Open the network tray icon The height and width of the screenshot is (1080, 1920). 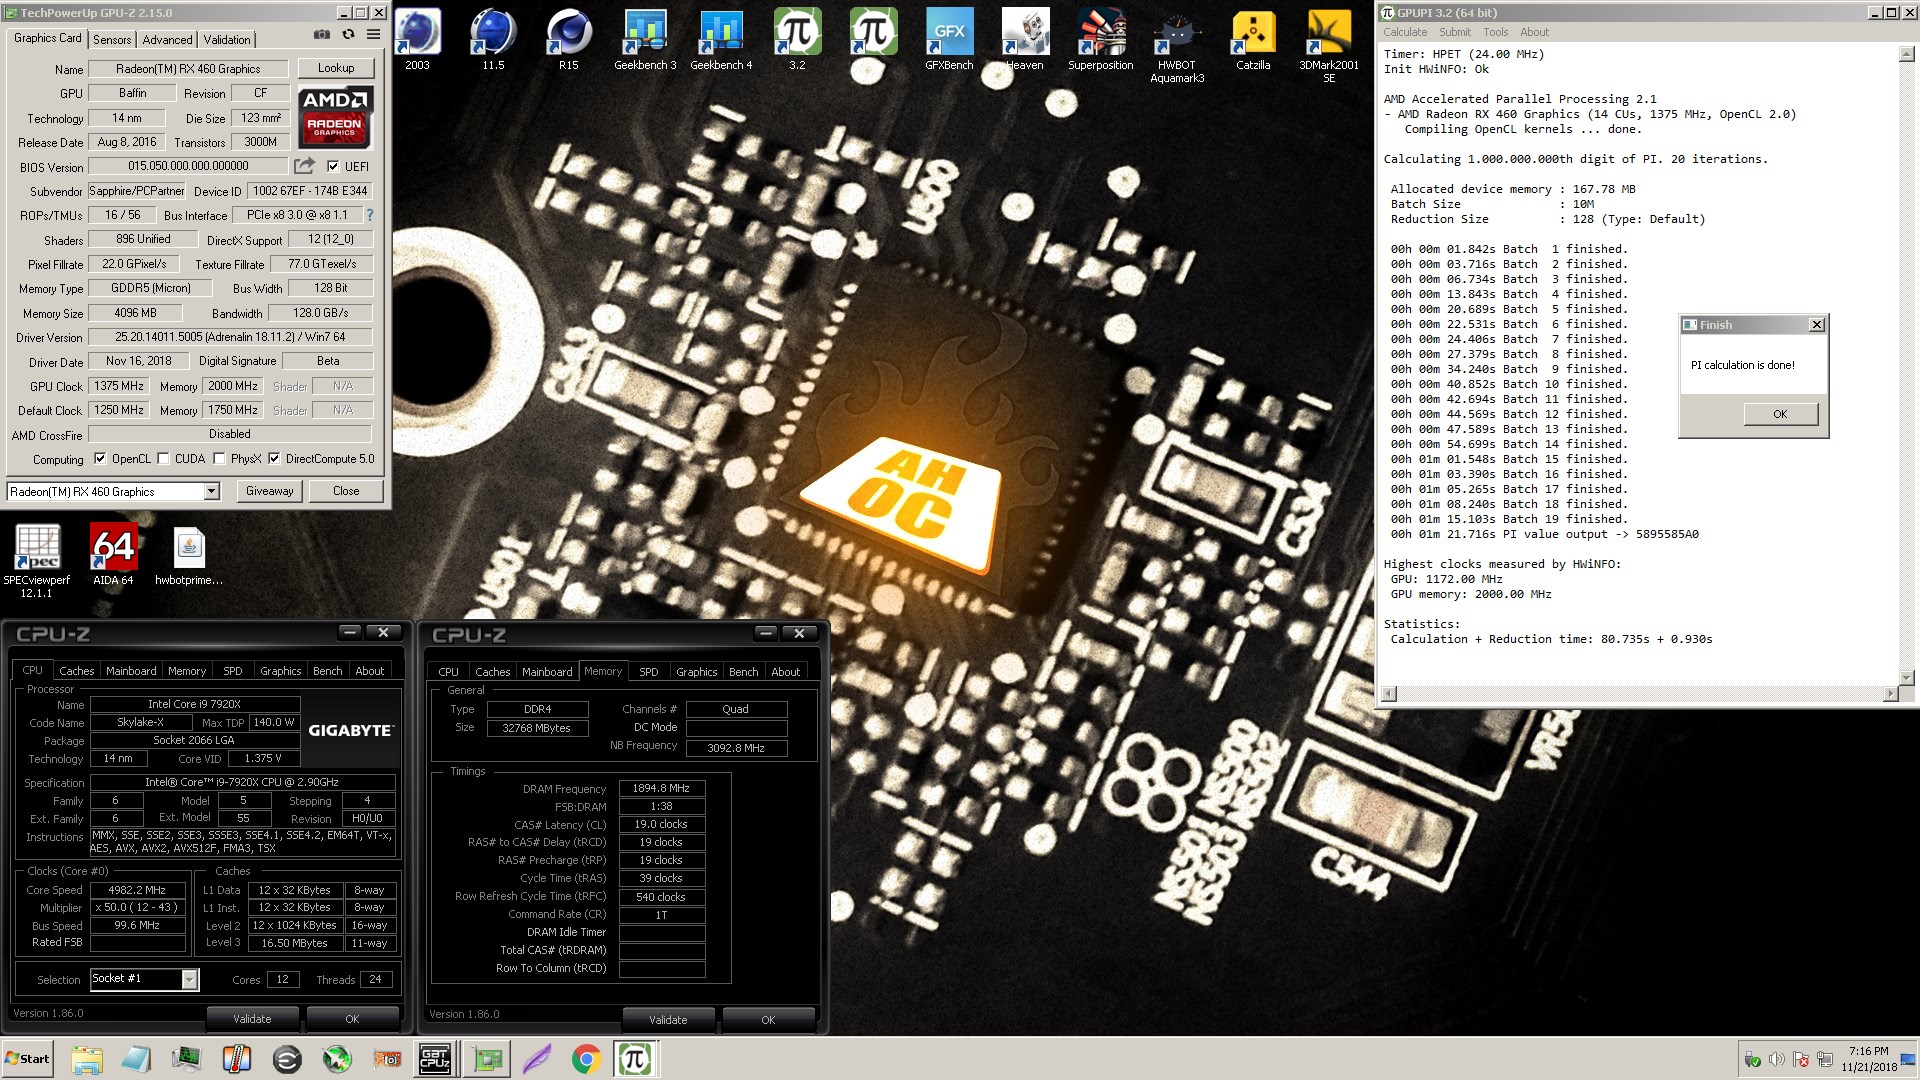[1825, 1060]
